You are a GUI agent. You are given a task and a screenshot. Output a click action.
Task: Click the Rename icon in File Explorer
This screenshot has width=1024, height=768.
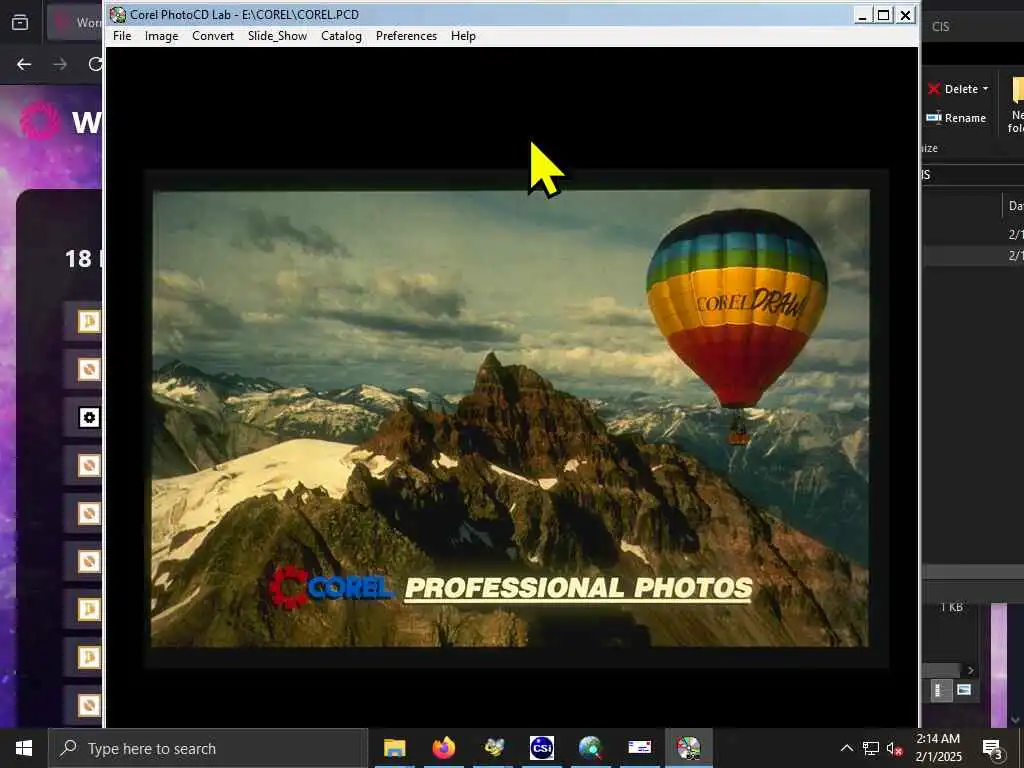pos(934,118)
